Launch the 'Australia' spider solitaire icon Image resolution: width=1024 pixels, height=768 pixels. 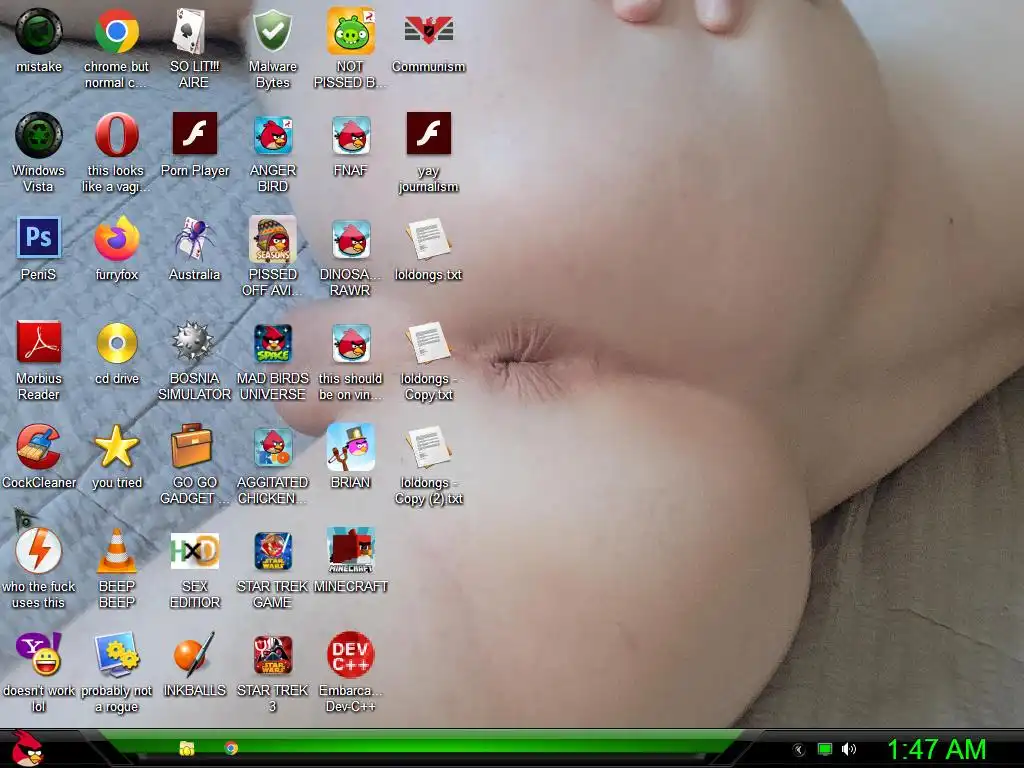pos(194,240)
